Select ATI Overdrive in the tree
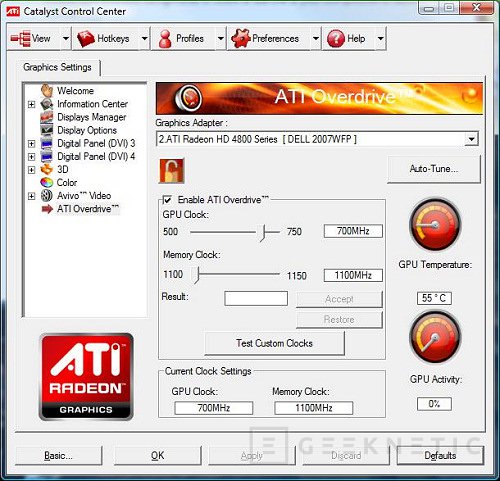 (x=88, y=209)
